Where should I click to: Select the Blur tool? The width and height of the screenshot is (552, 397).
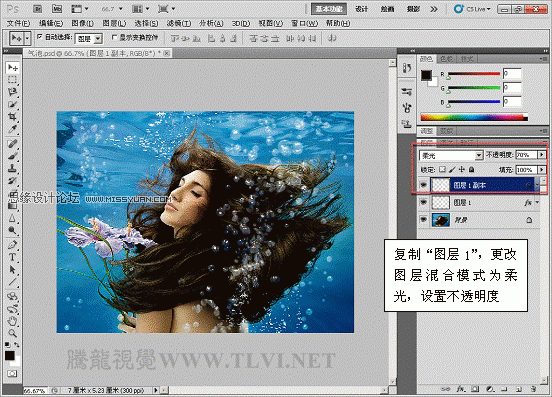[x=13, y=218]
